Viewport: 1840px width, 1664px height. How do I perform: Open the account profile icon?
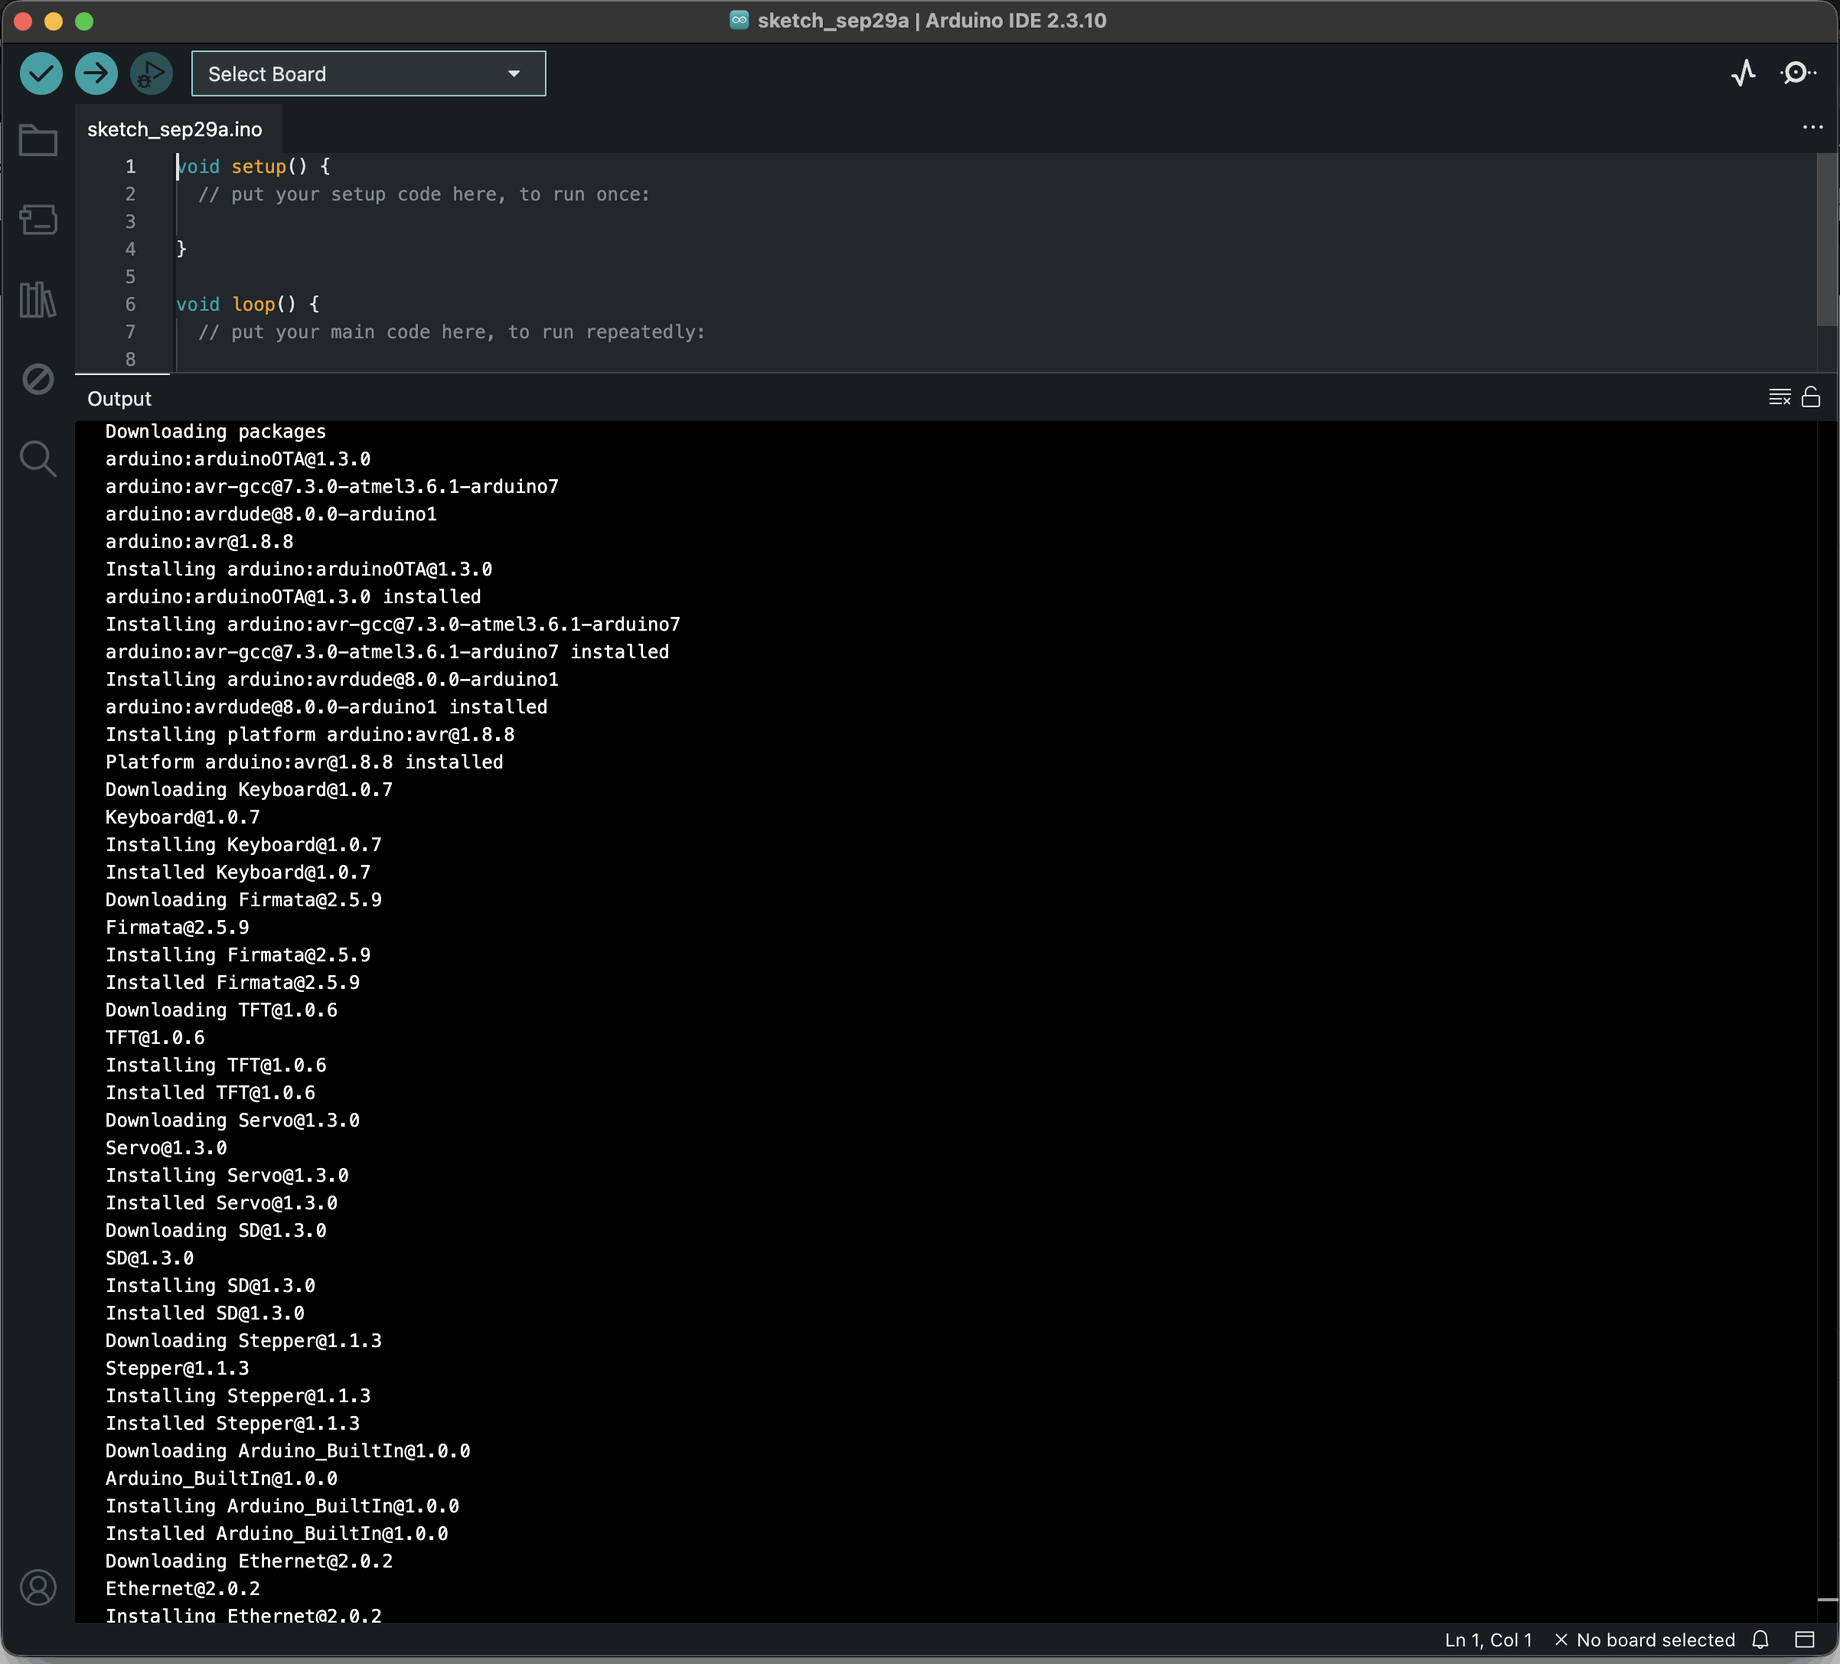click(38, 1587)
